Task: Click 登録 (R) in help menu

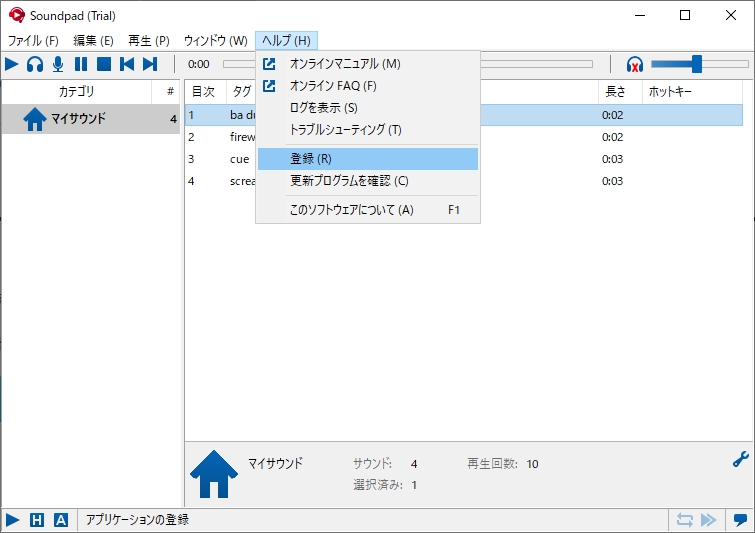Action: [x=368, y=159]
